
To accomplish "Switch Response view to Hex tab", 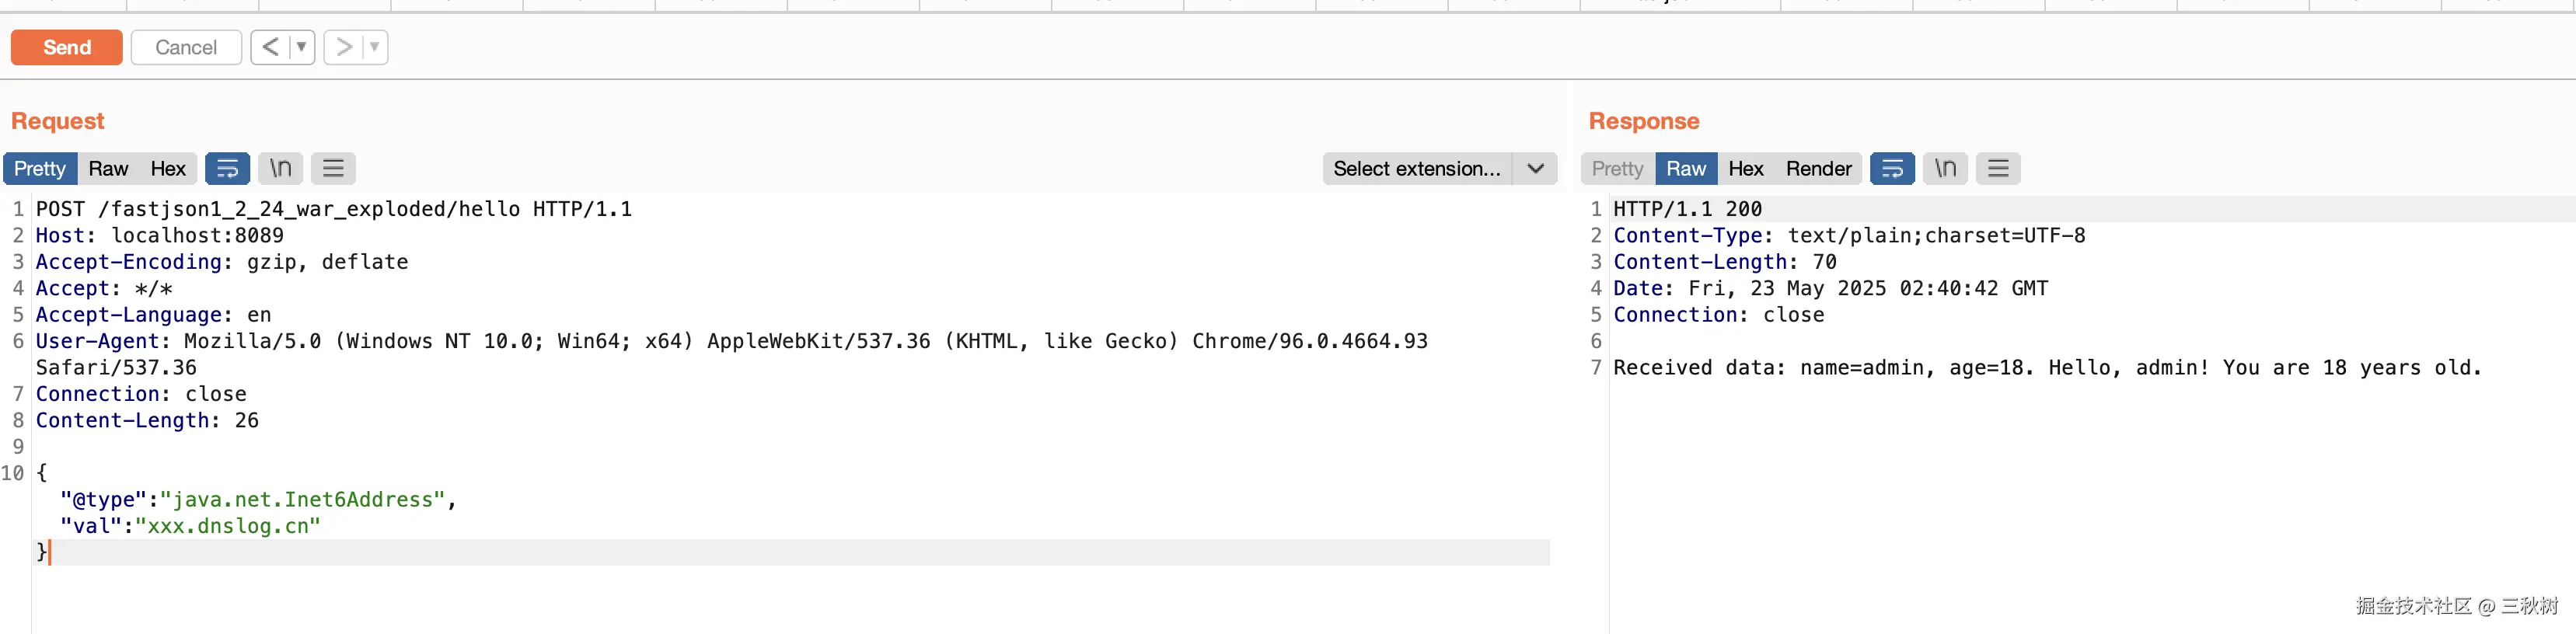I will [x=1745, y=169].
